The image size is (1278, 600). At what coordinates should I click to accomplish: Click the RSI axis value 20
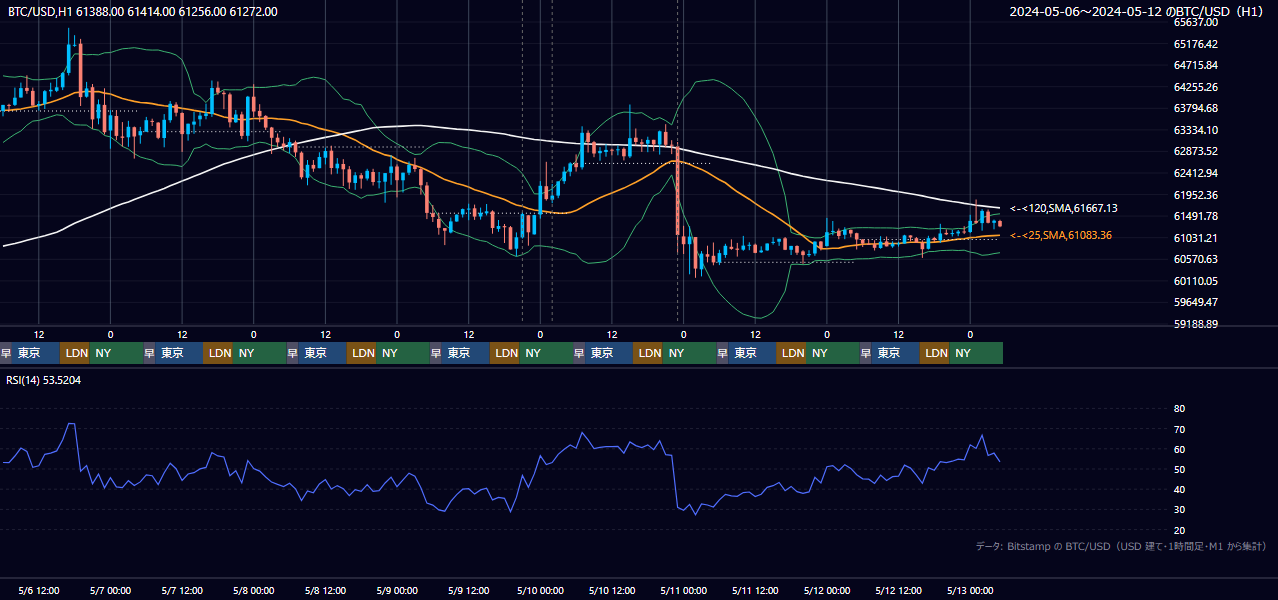pos(1179,530)
